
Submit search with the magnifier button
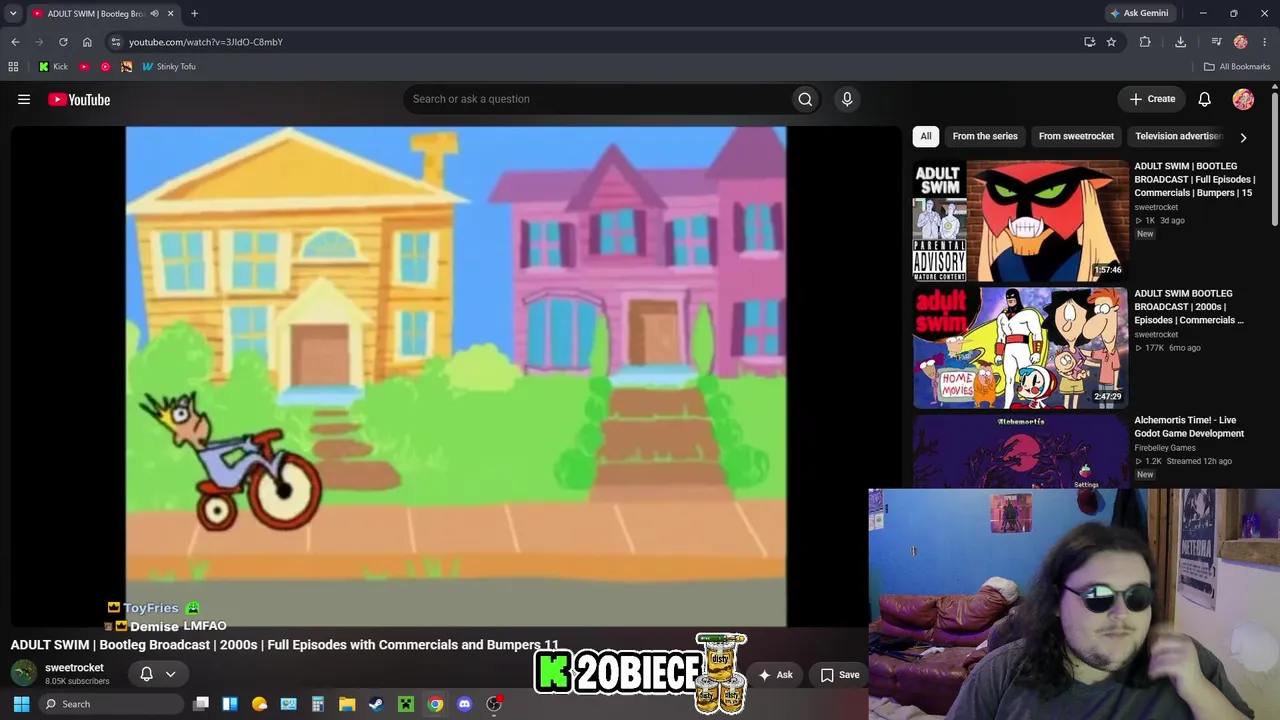point(805,99)
